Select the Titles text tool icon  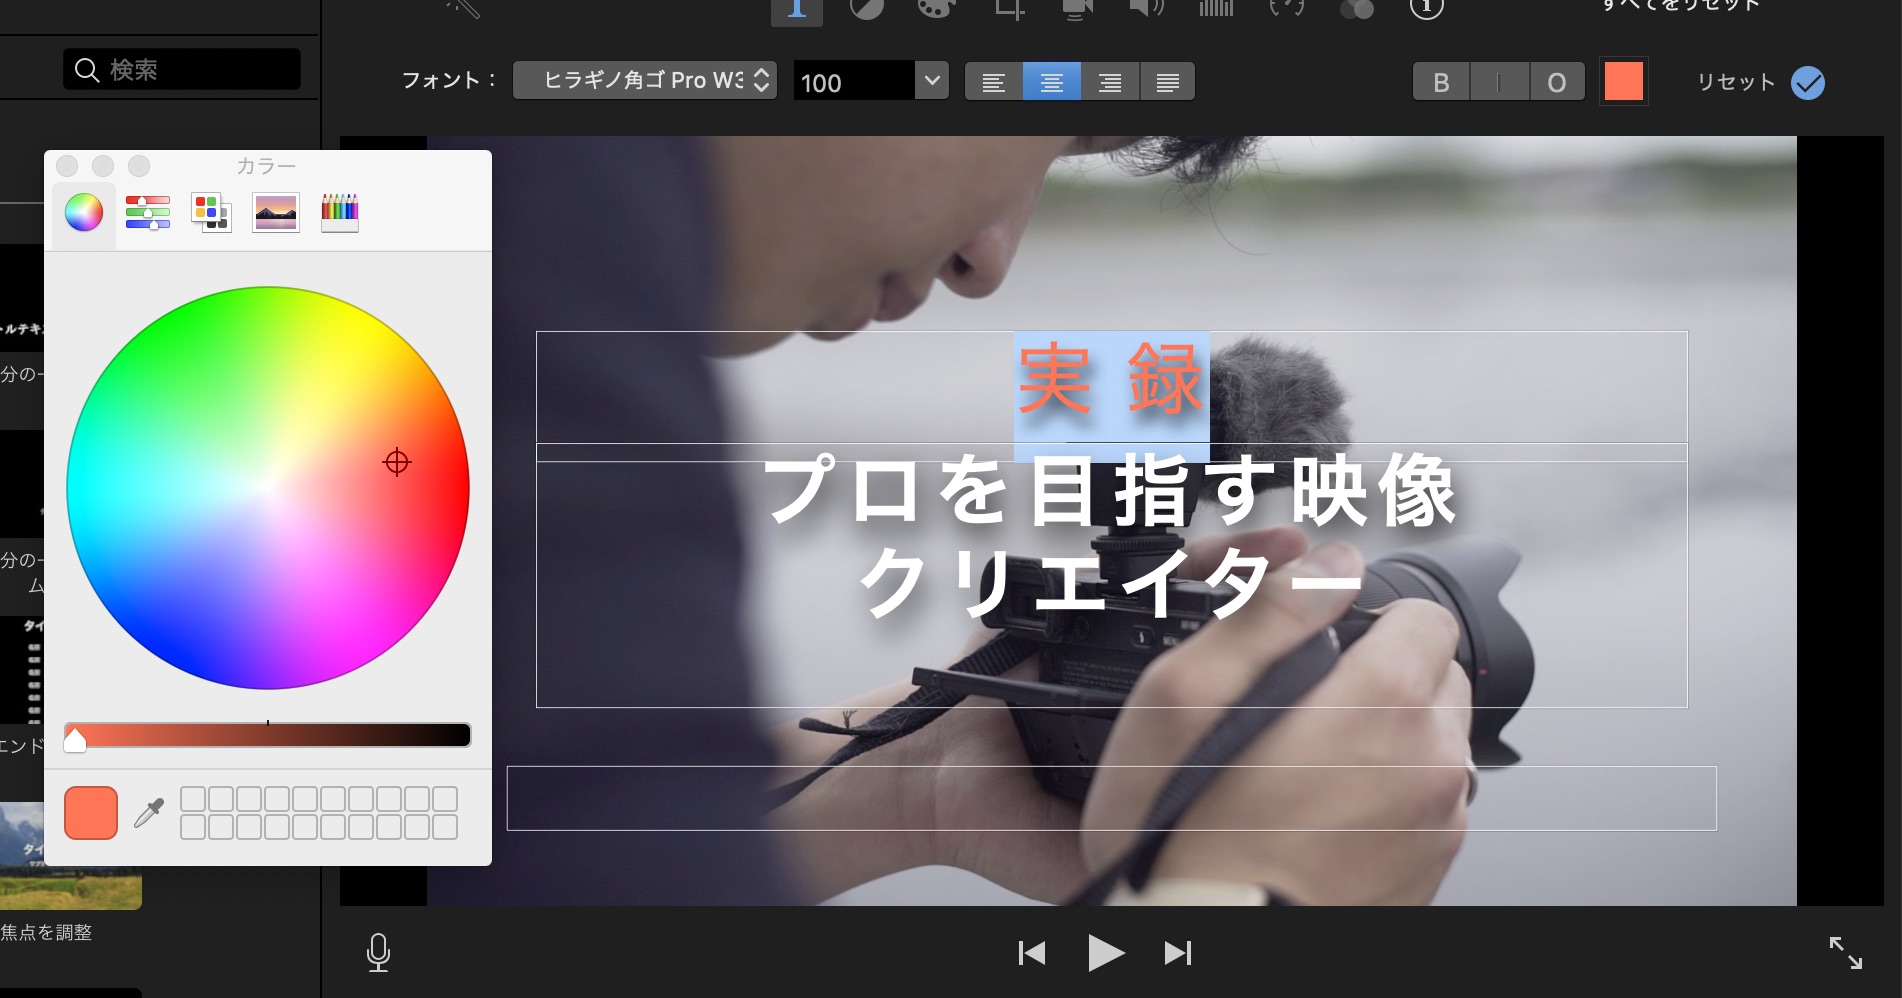coord(797,10)
